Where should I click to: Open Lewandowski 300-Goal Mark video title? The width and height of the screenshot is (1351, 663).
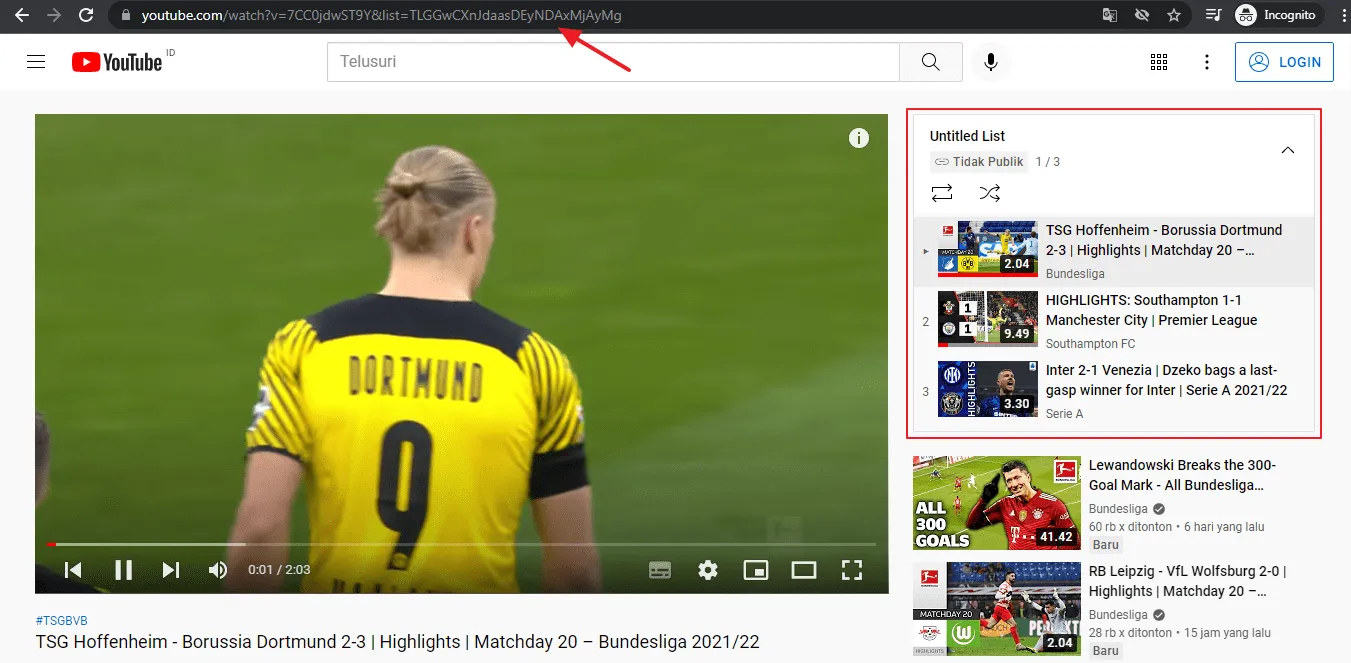tap(1182, 475)
